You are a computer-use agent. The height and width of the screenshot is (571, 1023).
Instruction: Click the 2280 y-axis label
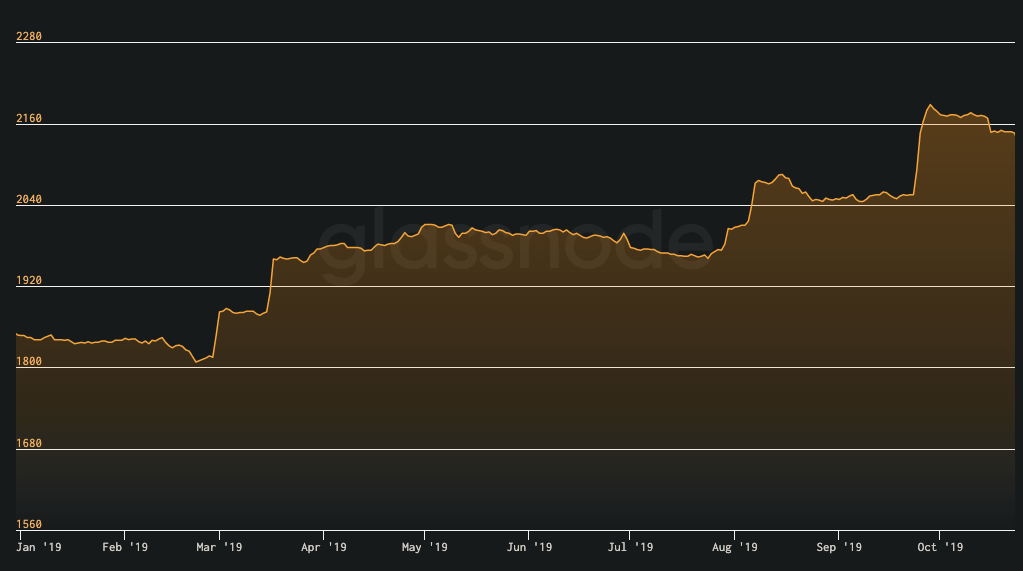(x=29, y=37)
